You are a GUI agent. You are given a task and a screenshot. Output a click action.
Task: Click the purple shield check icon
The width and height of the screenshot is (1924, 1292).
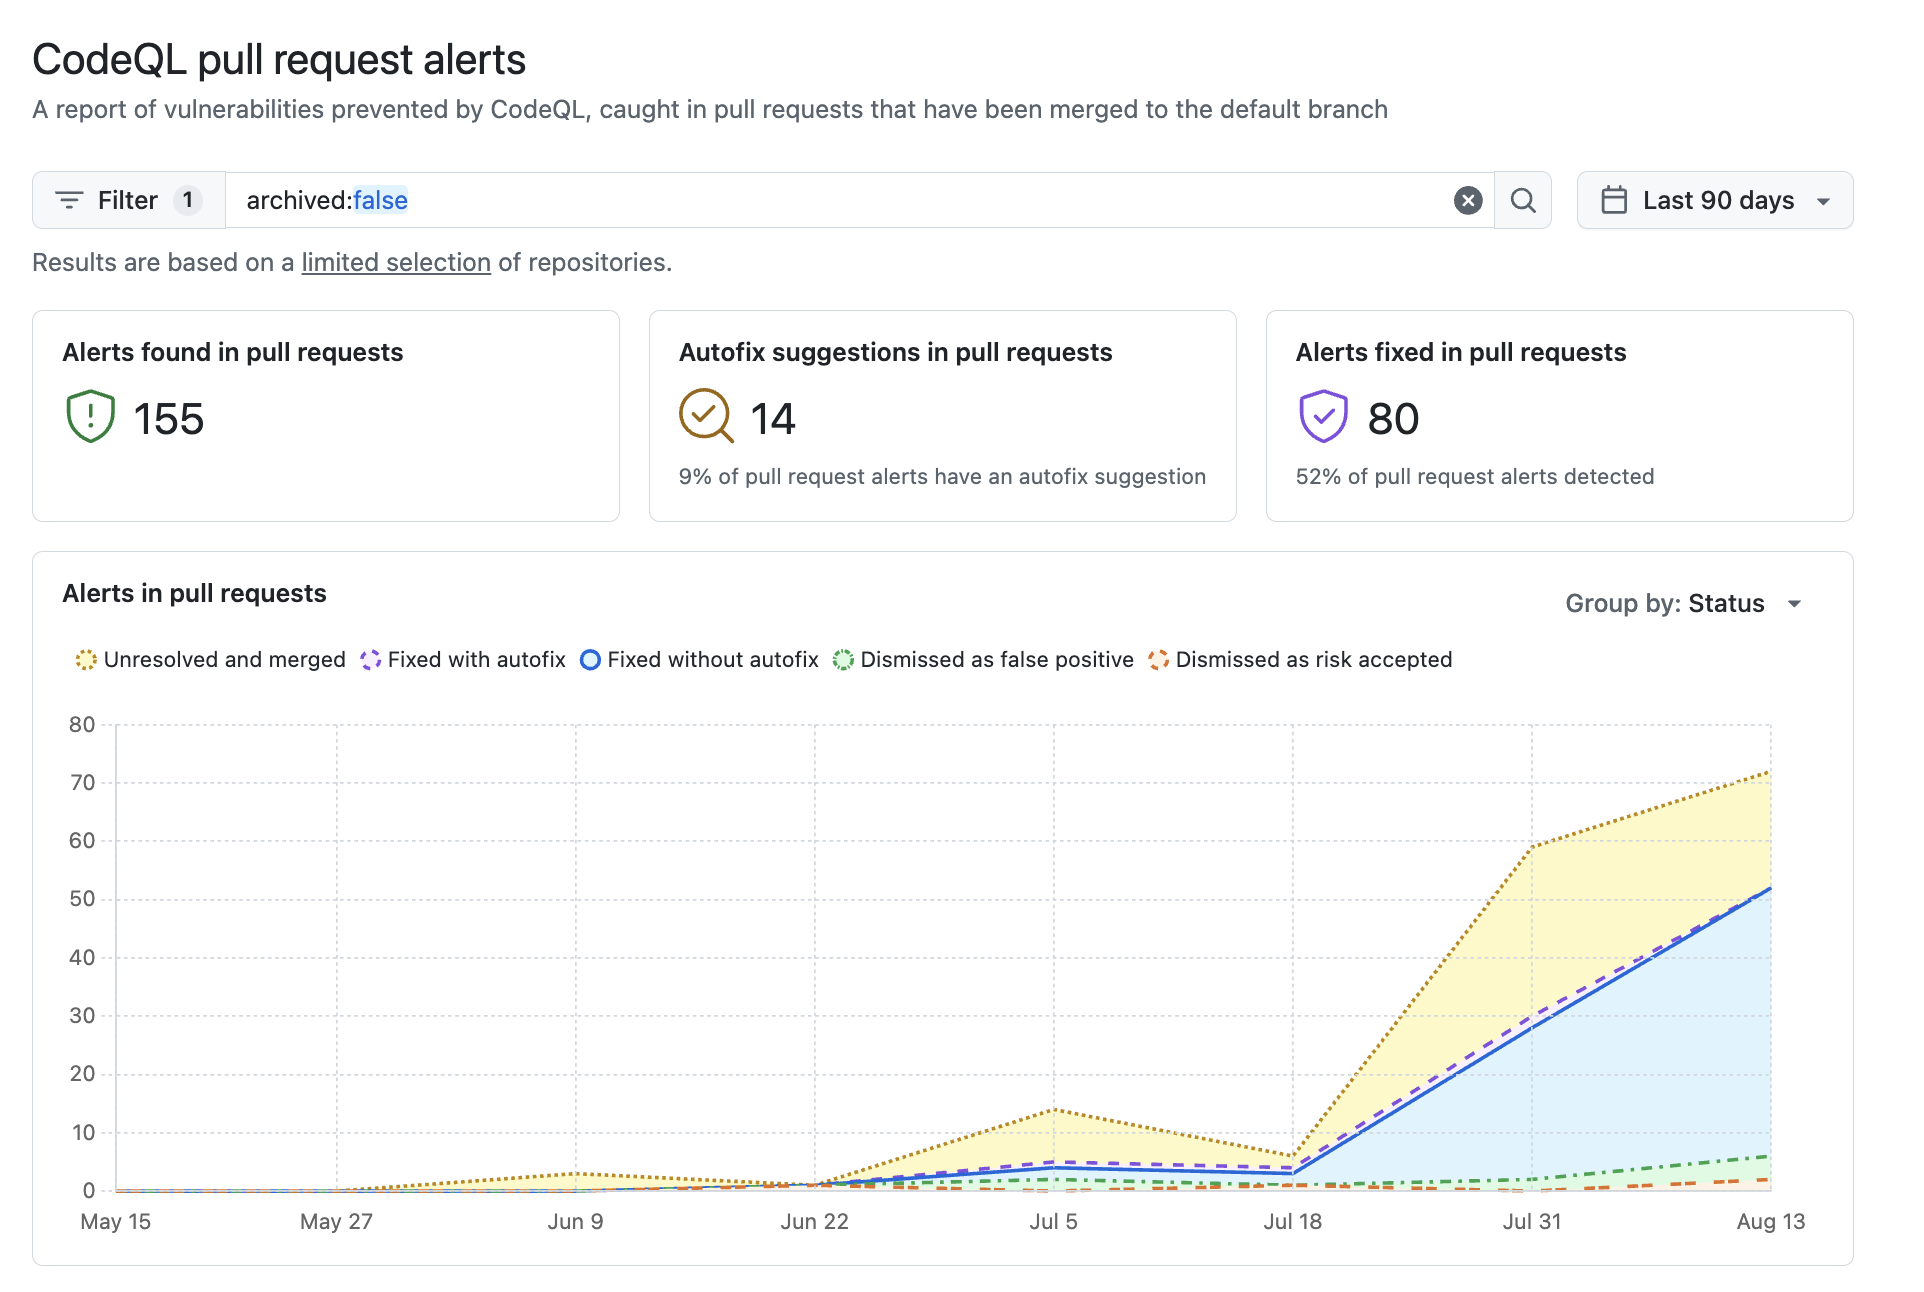(x=1323, y=416)
